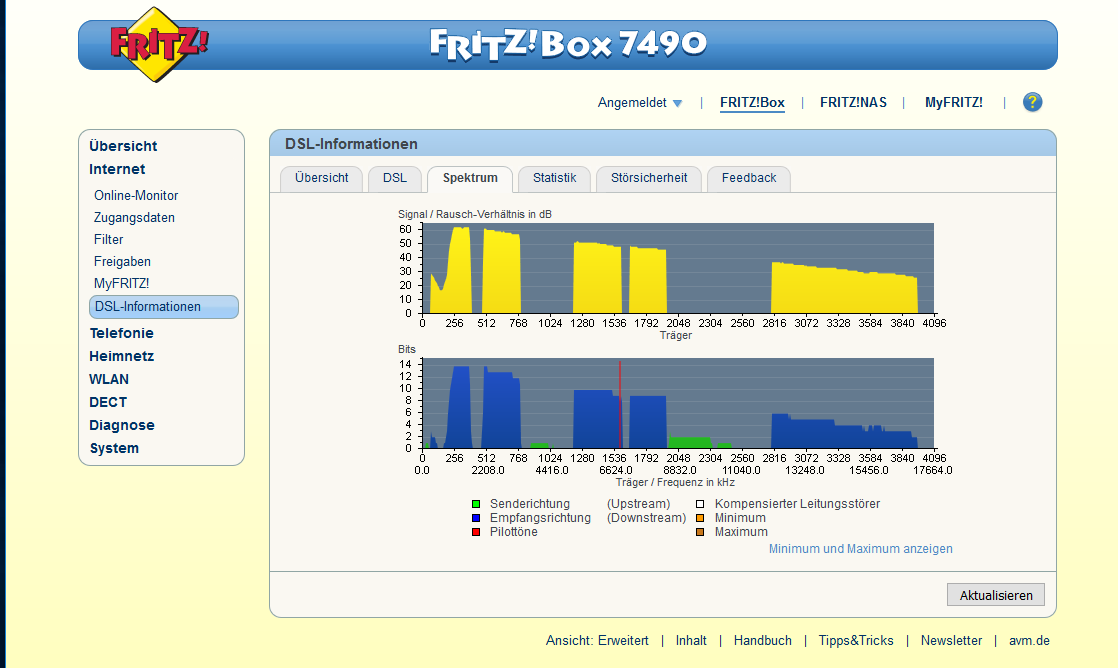Click the green Senderichtung legend swatch
1118x668 pixels.
tap(476, 504)
